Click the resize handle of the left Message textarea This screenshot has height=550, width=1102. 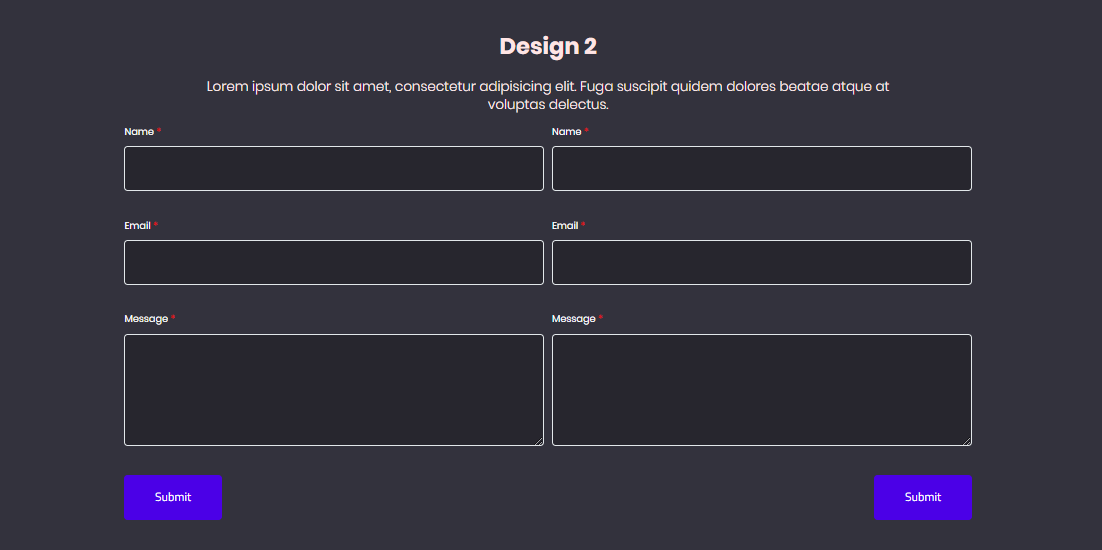pos(539,441)
